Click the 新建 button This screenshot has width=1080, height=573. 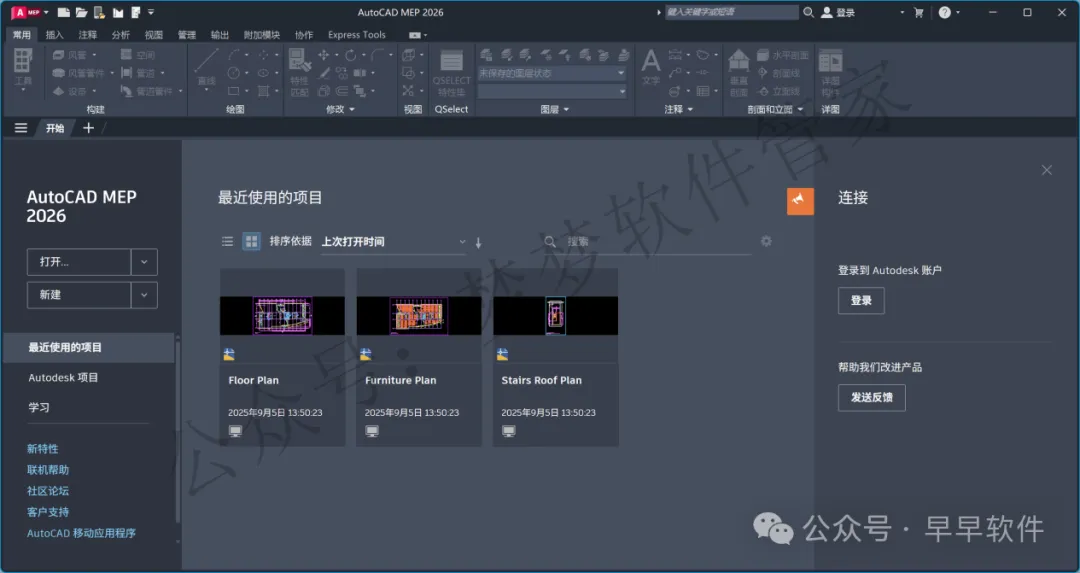[79, 295]
